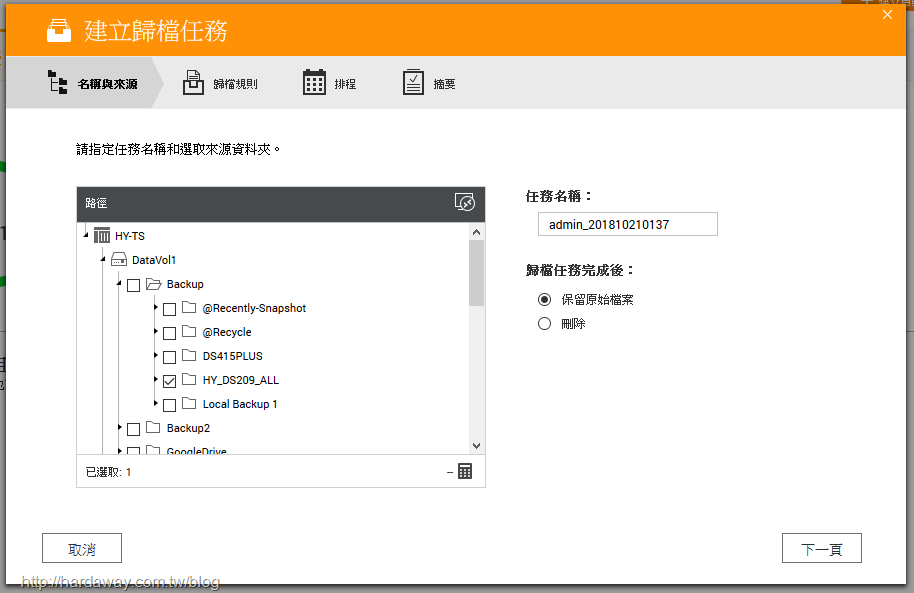This screenshot has height=593, width=914.
Task: Click the calculator icon beside 已選取
Action: pos(465,471)
